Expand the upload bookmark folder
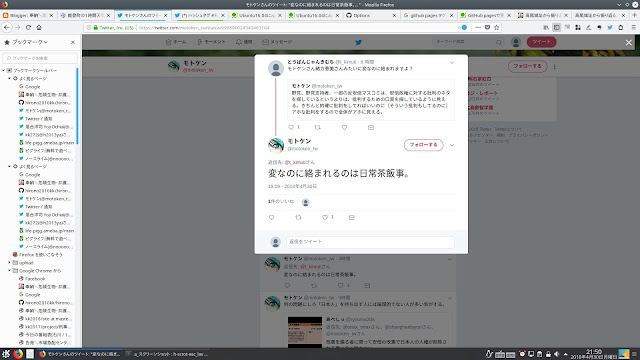The image size is (640, 360). [x=9, y=262]
